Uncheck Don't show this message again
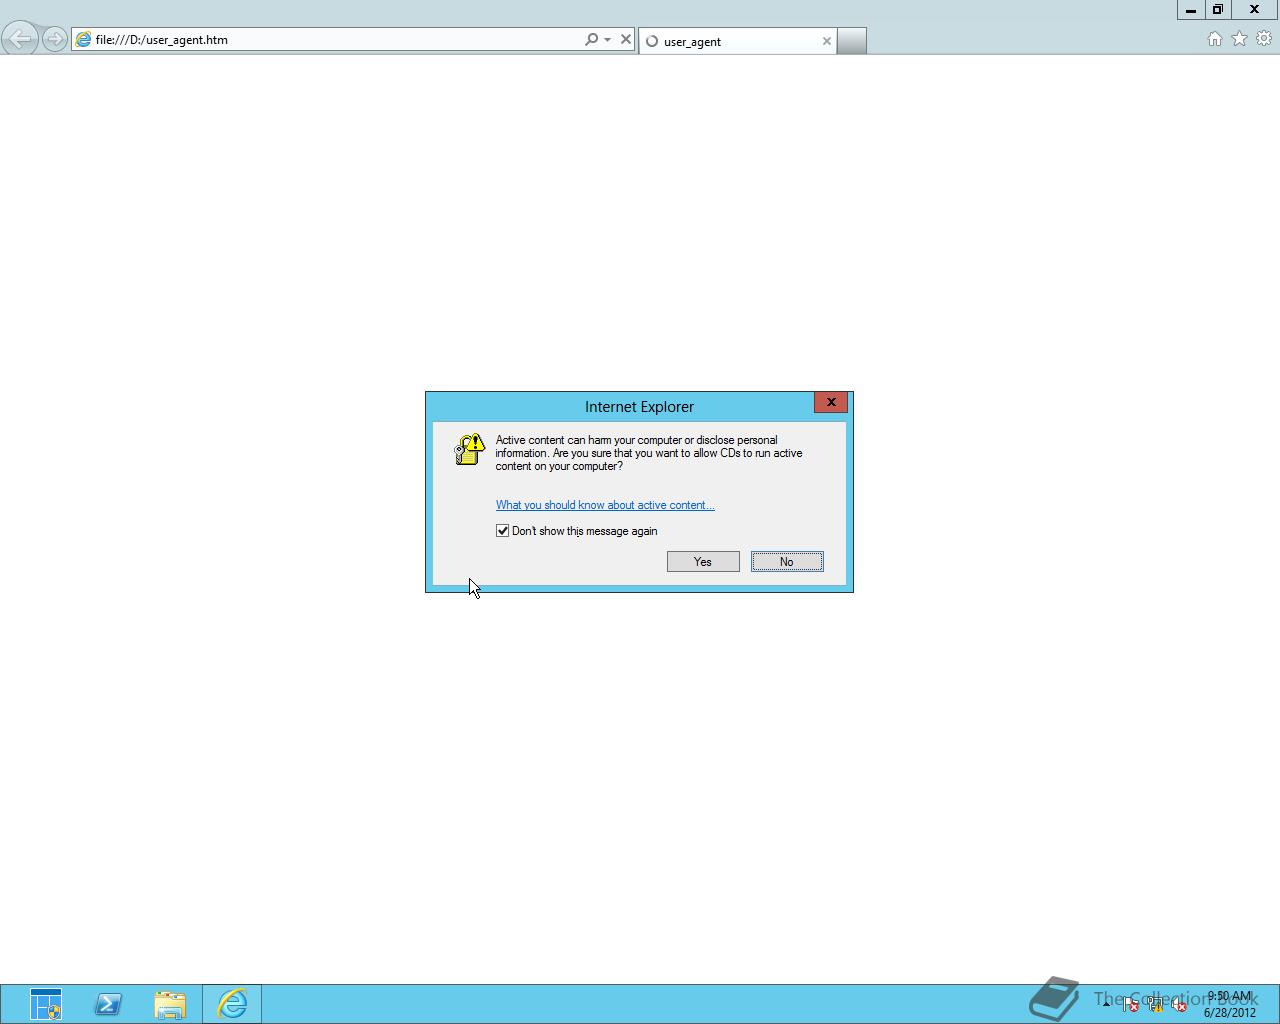1280x1024 pixels. pyautogui.click(x=502, y=531)
